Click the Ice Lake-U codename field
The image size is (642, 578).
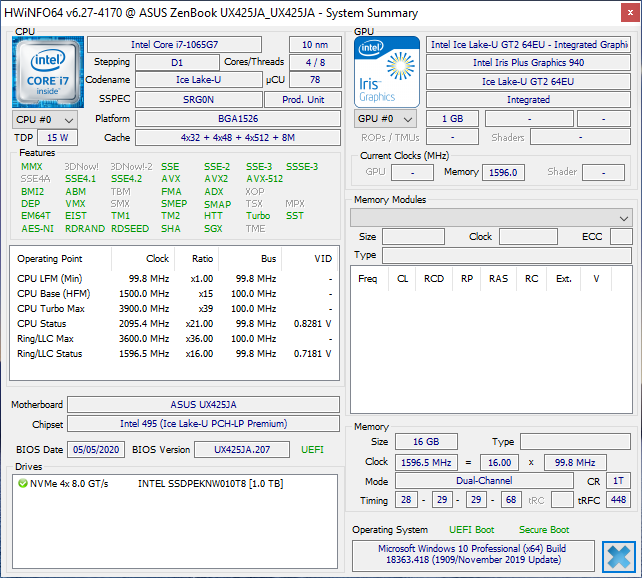(199, 80)
